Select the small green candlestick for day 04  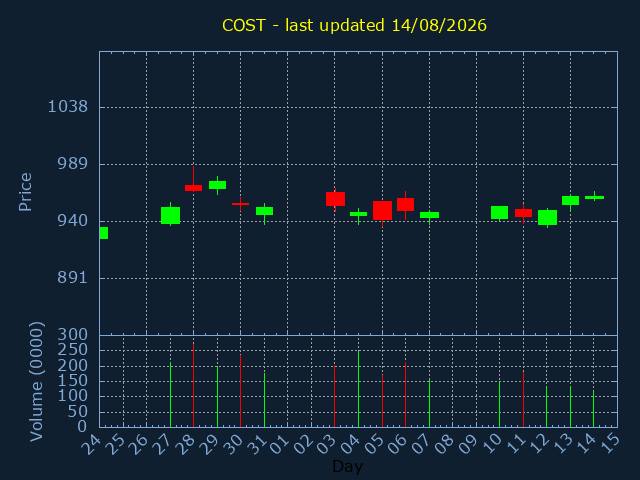coord(358,214)
